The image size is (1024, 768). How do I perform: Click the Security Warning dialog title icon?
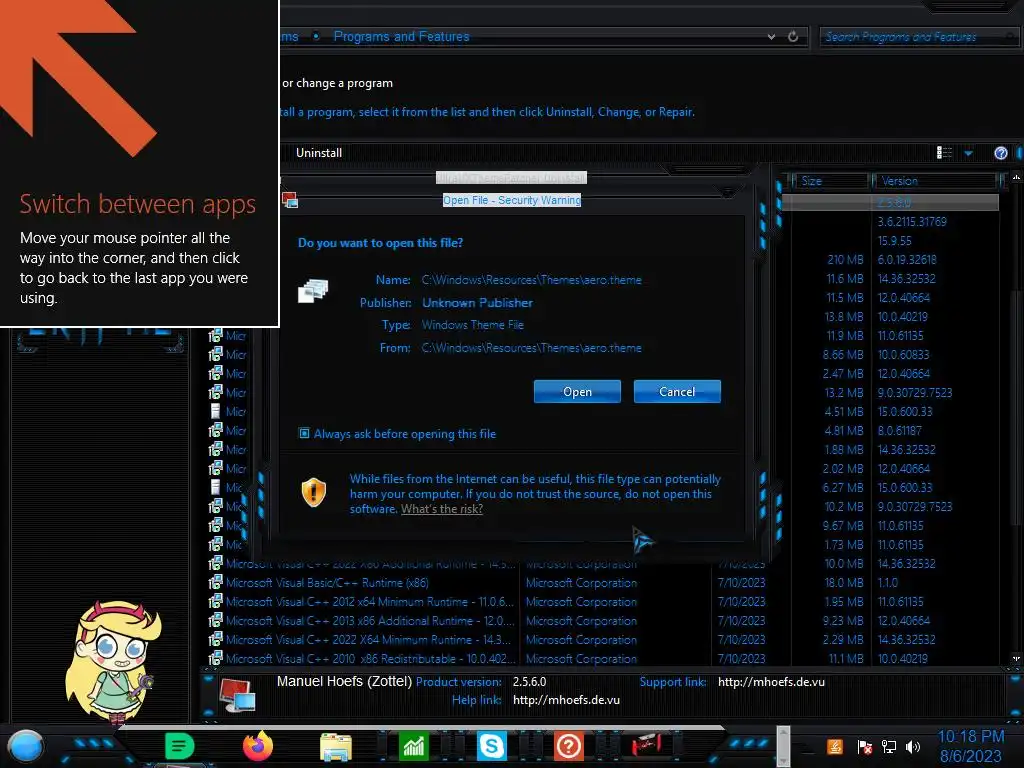coord(290,200)
